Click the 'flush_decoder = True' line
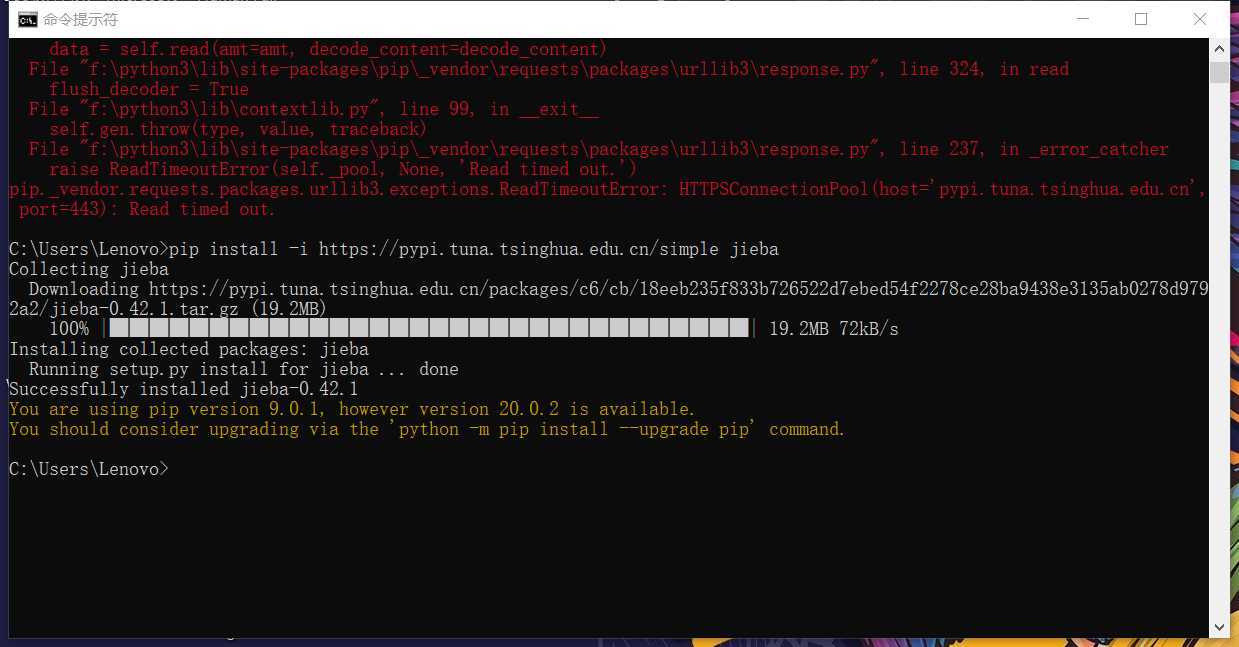 (x=148, y=89)
